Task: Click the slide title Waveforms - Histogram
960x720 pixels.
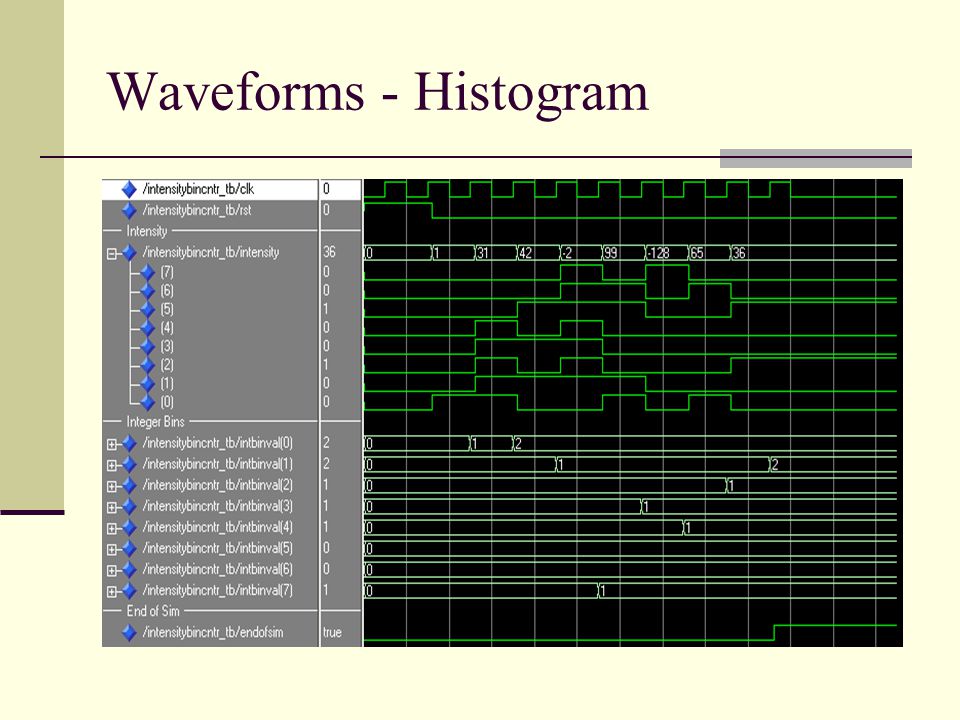Action: pyautogui.click(x=378, y=92)
